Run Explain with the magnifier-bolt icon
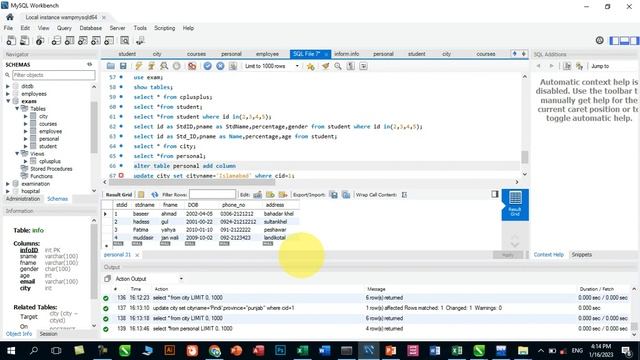This screenshot has height=360, width=640. 164,66
